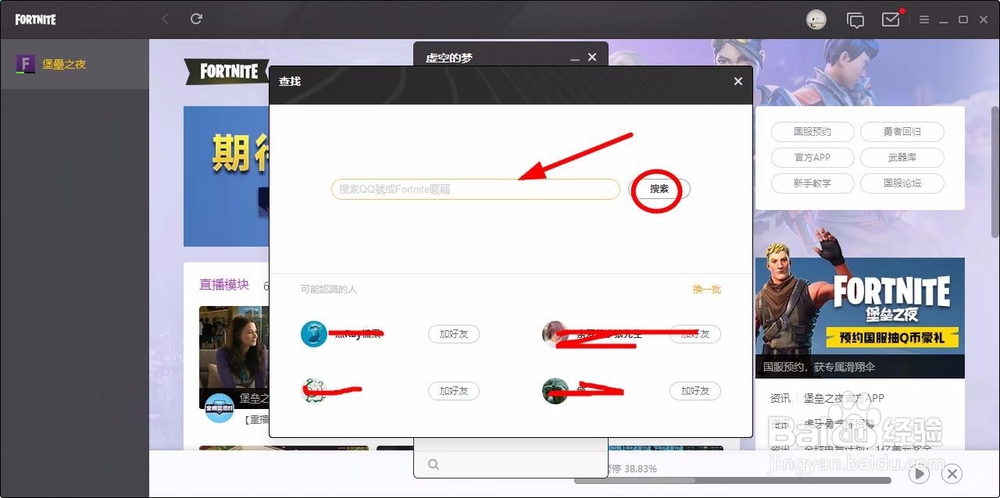The height and width of the screenshot is (498, 1000).
Task: Click the QQ号 or Fortnite昵称 search field
Action: 475,189
